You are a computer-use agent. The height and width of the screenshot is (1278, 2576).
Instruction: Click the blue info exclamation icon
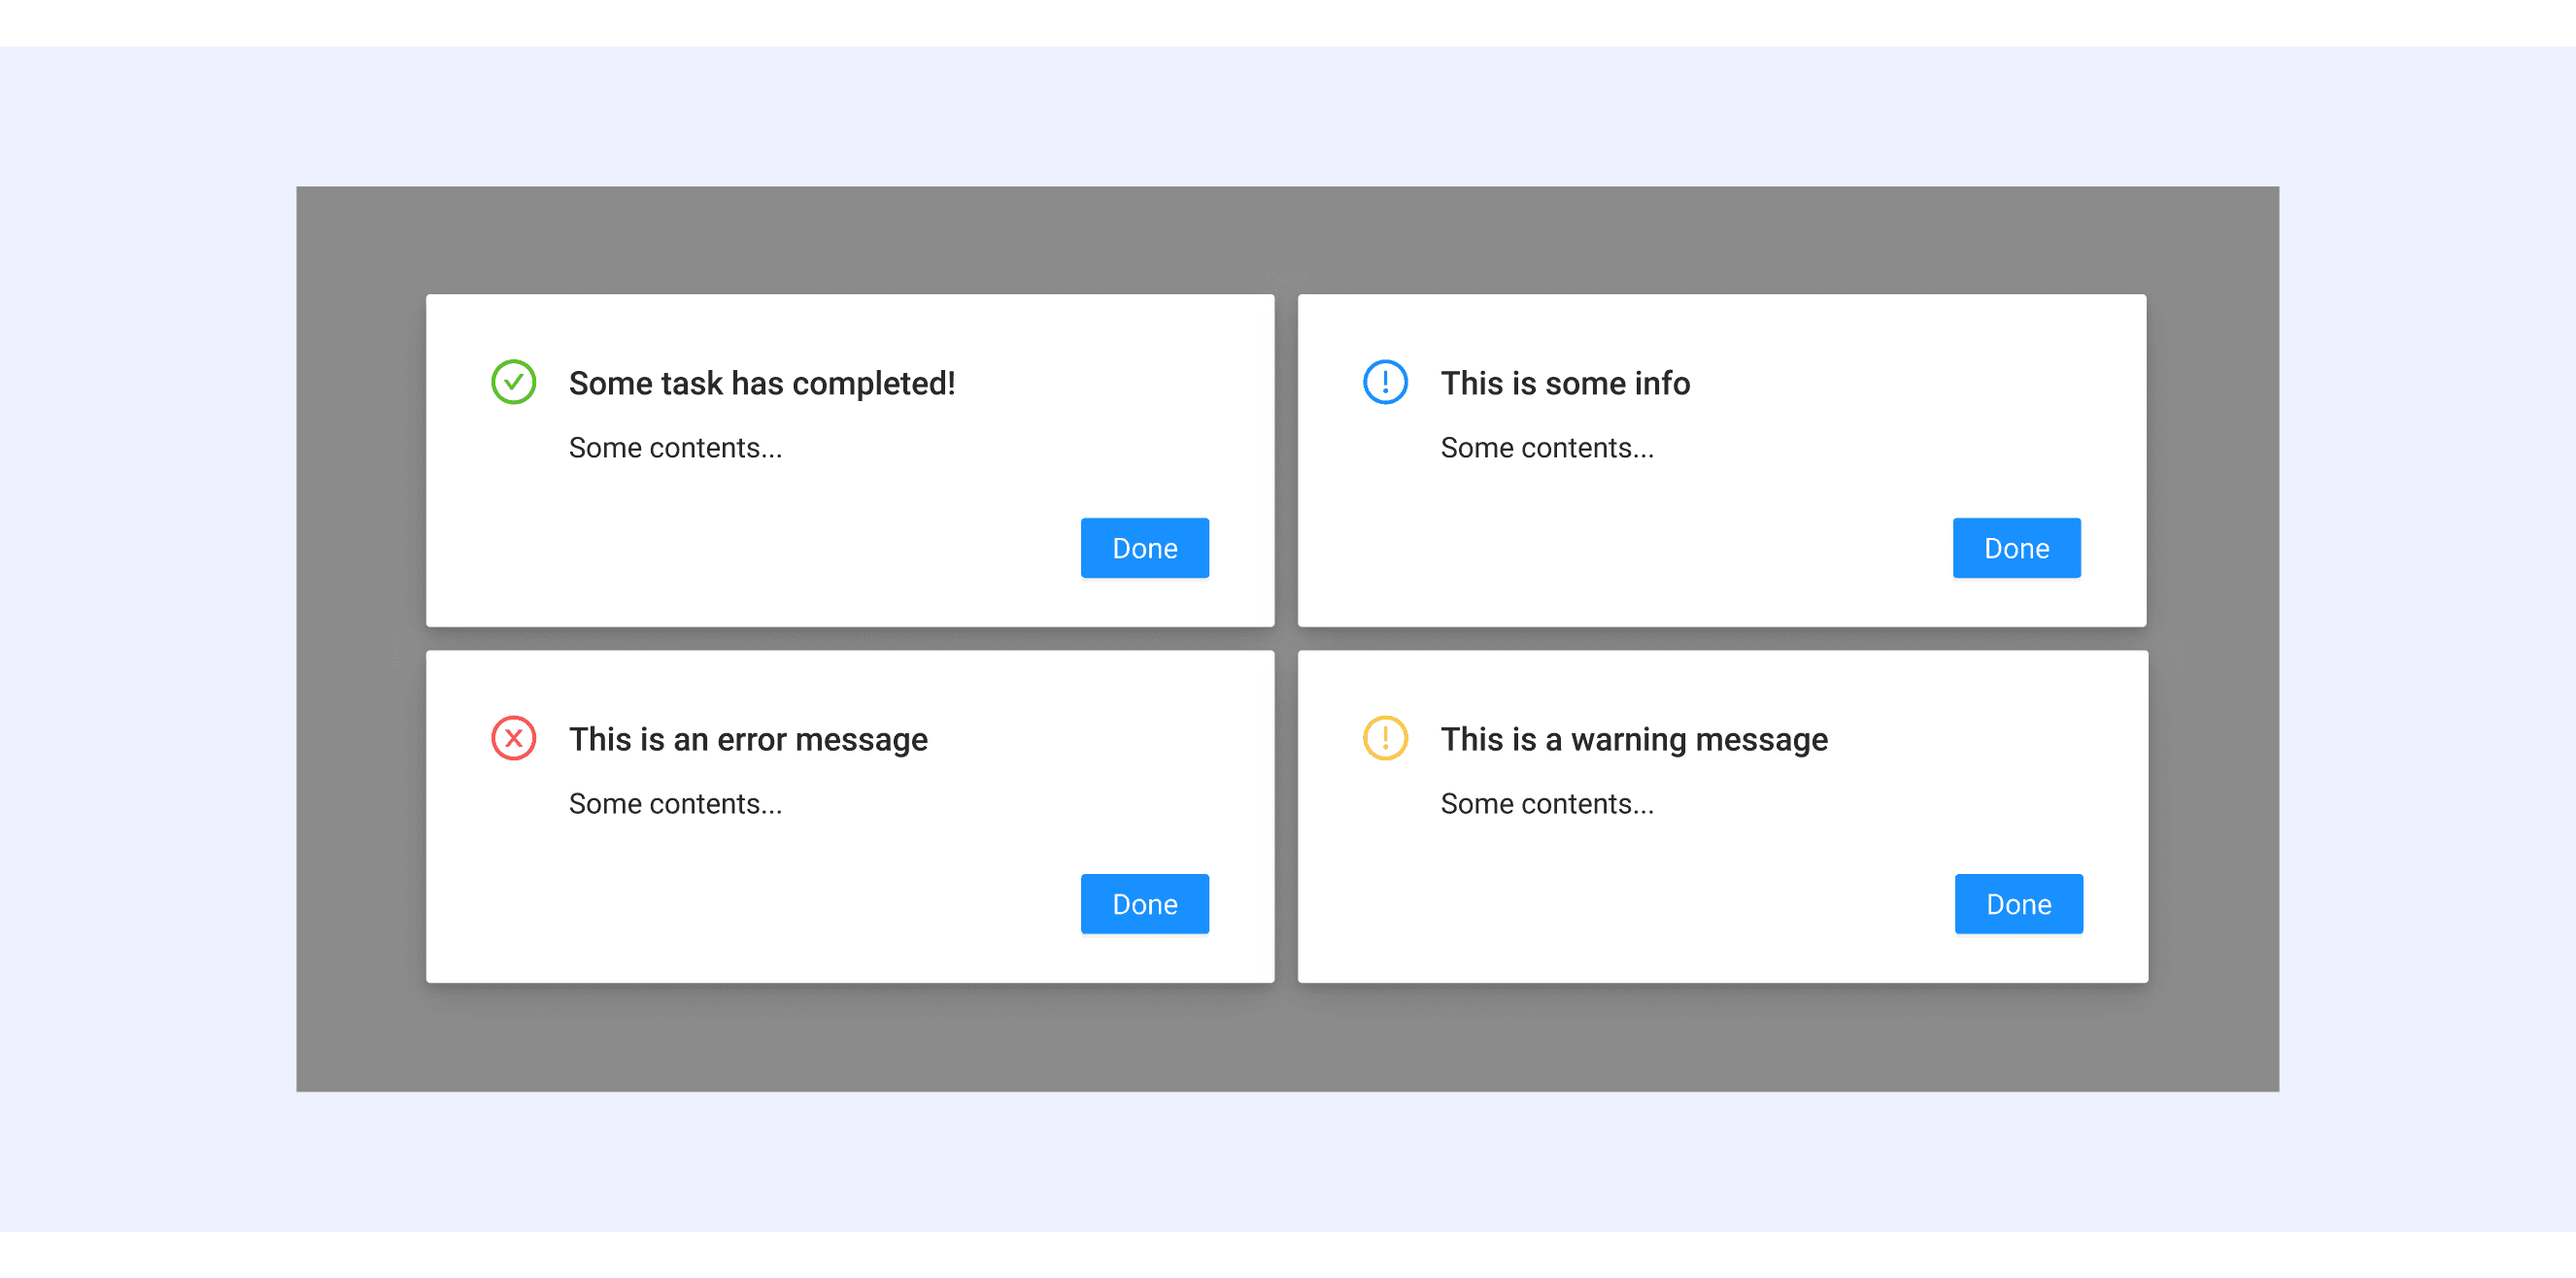(1385, 382)
